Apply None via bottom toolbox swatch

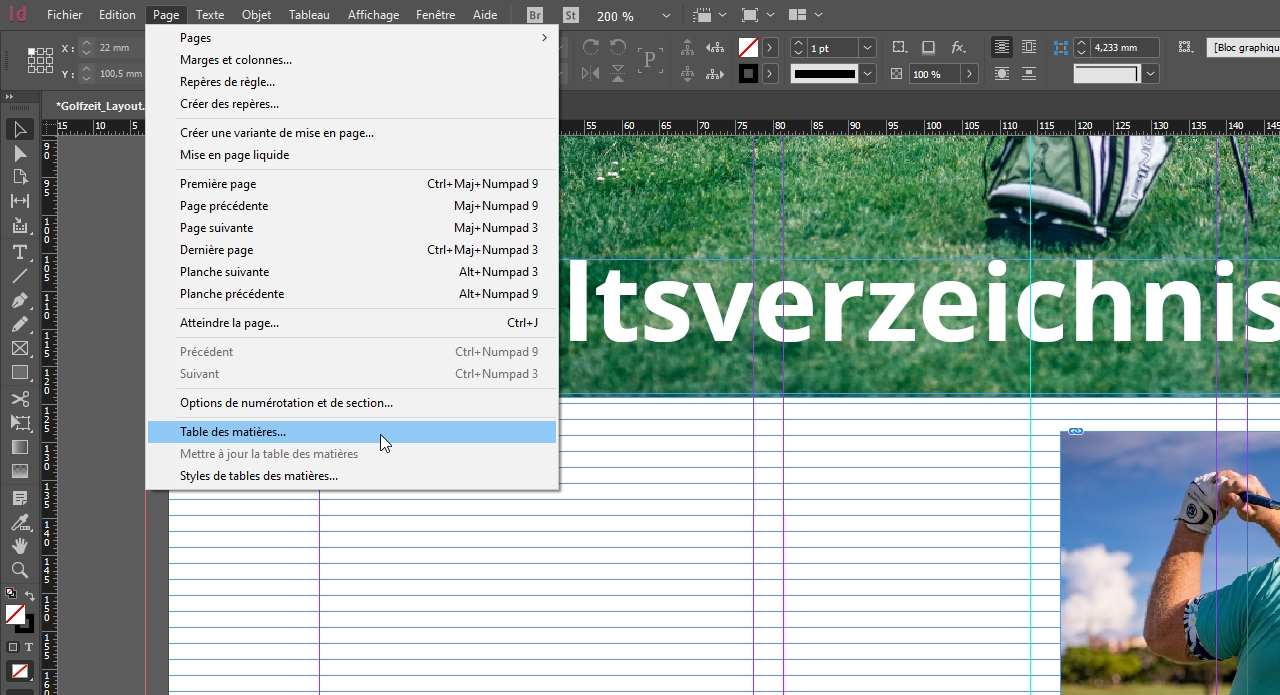pos(19,671)
